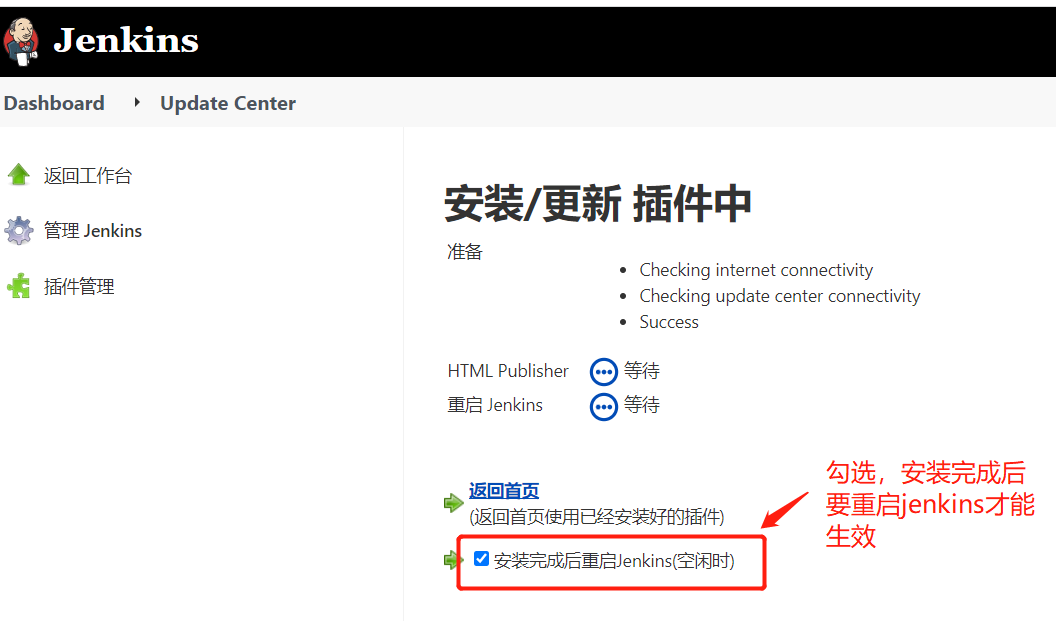Open 管理 Jenkins from the sidebar
The width and height of the screenshot is (1056, 621).
(93, 230)
